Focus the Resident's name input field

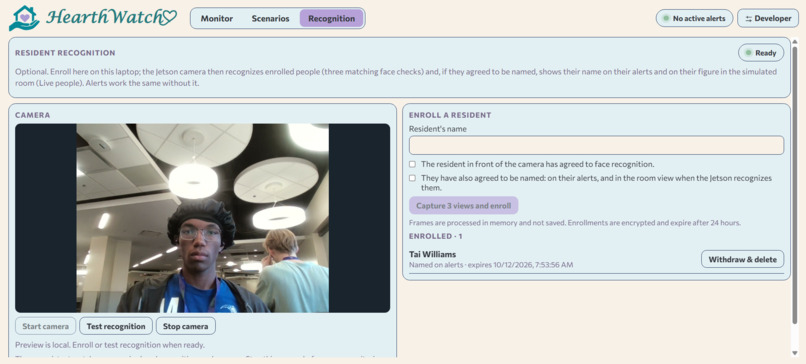[596, 145]
